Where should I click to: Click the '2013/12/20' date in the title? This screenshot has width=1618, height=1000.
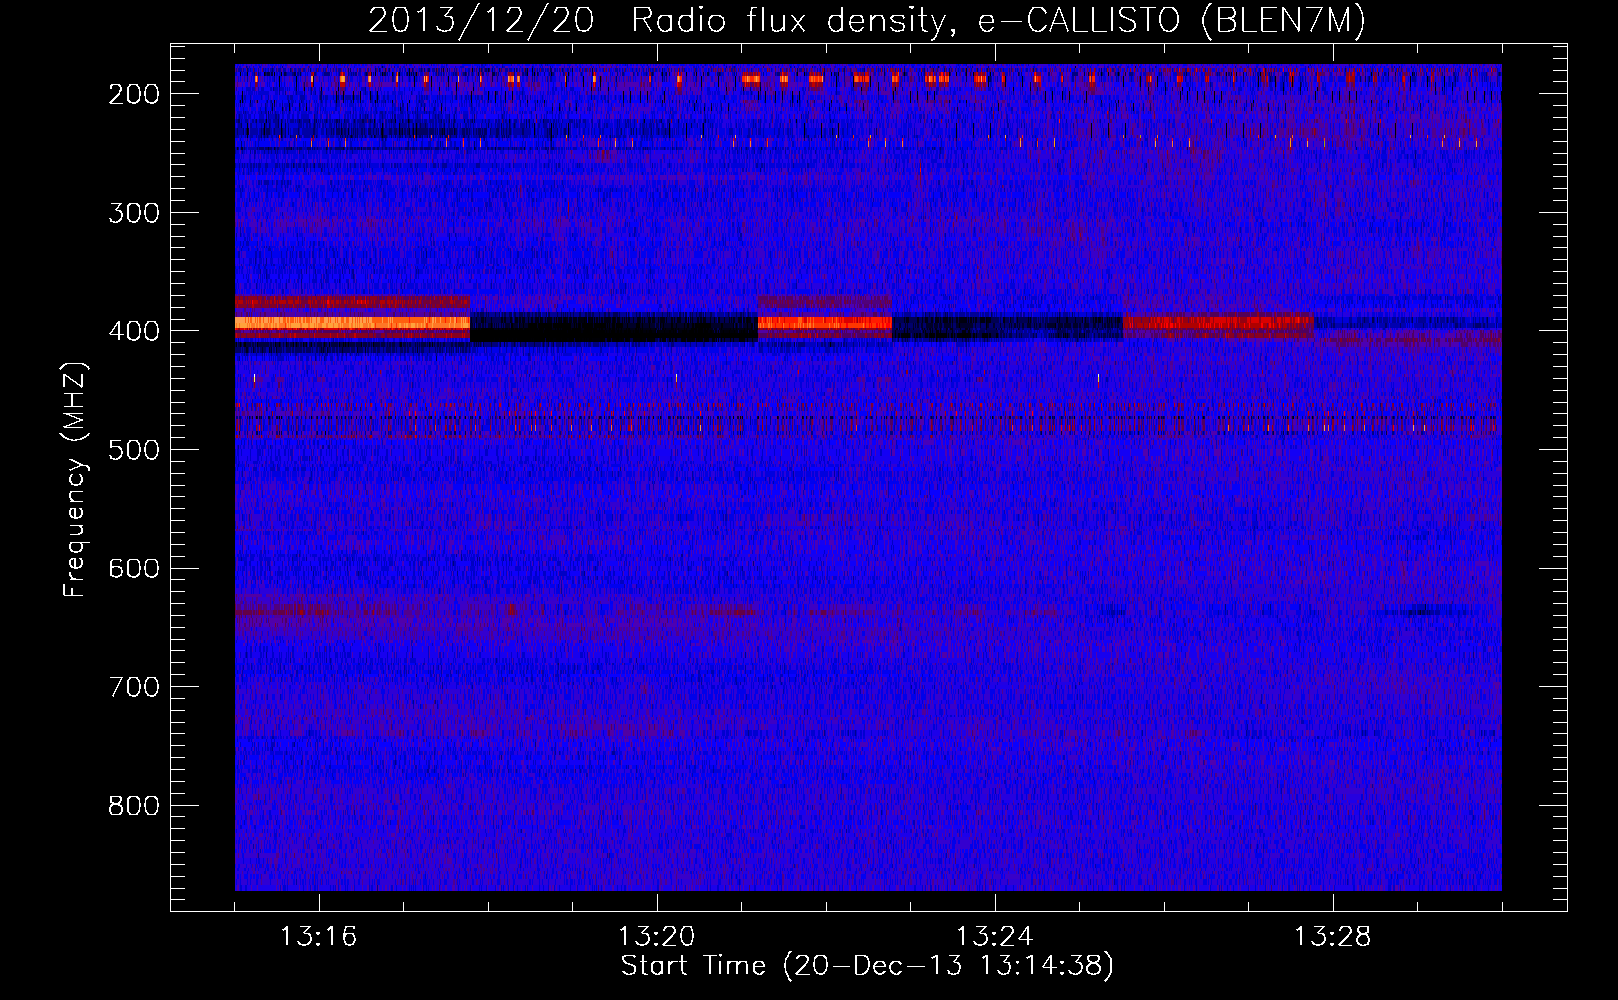click(x=481, y=21)
